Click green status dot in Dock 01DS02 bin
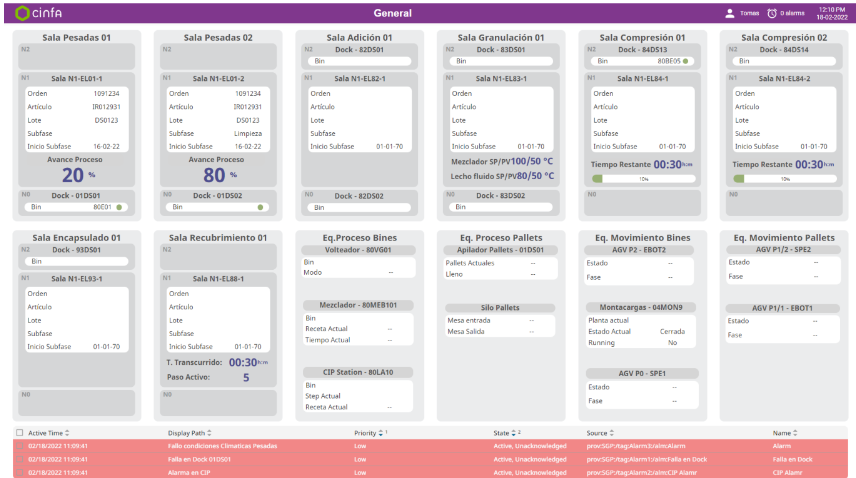The image size is (856, 478). coord(260,207)
